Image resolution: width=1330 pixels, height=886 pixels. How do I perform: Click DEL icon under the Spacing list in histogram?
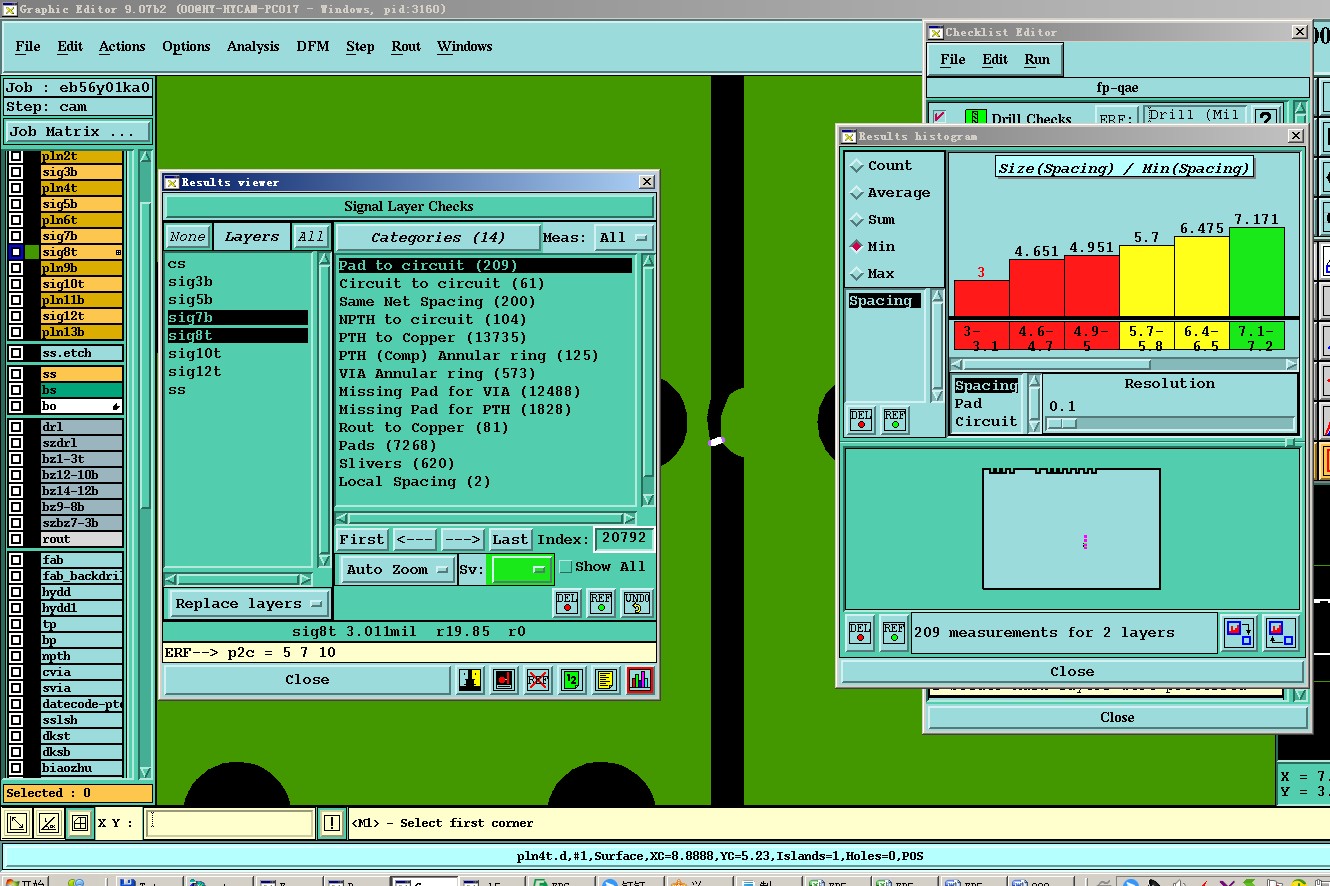(861, 420)
